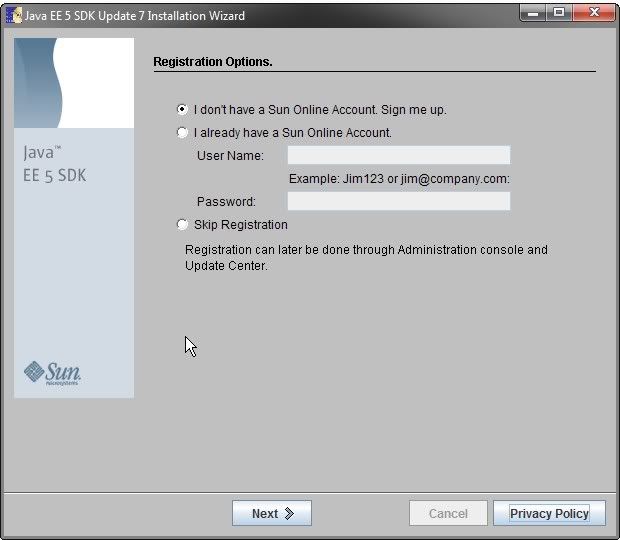The image size is (620, 540).
Task: Click the "User Name:" label
Action: tap(230, 156)
